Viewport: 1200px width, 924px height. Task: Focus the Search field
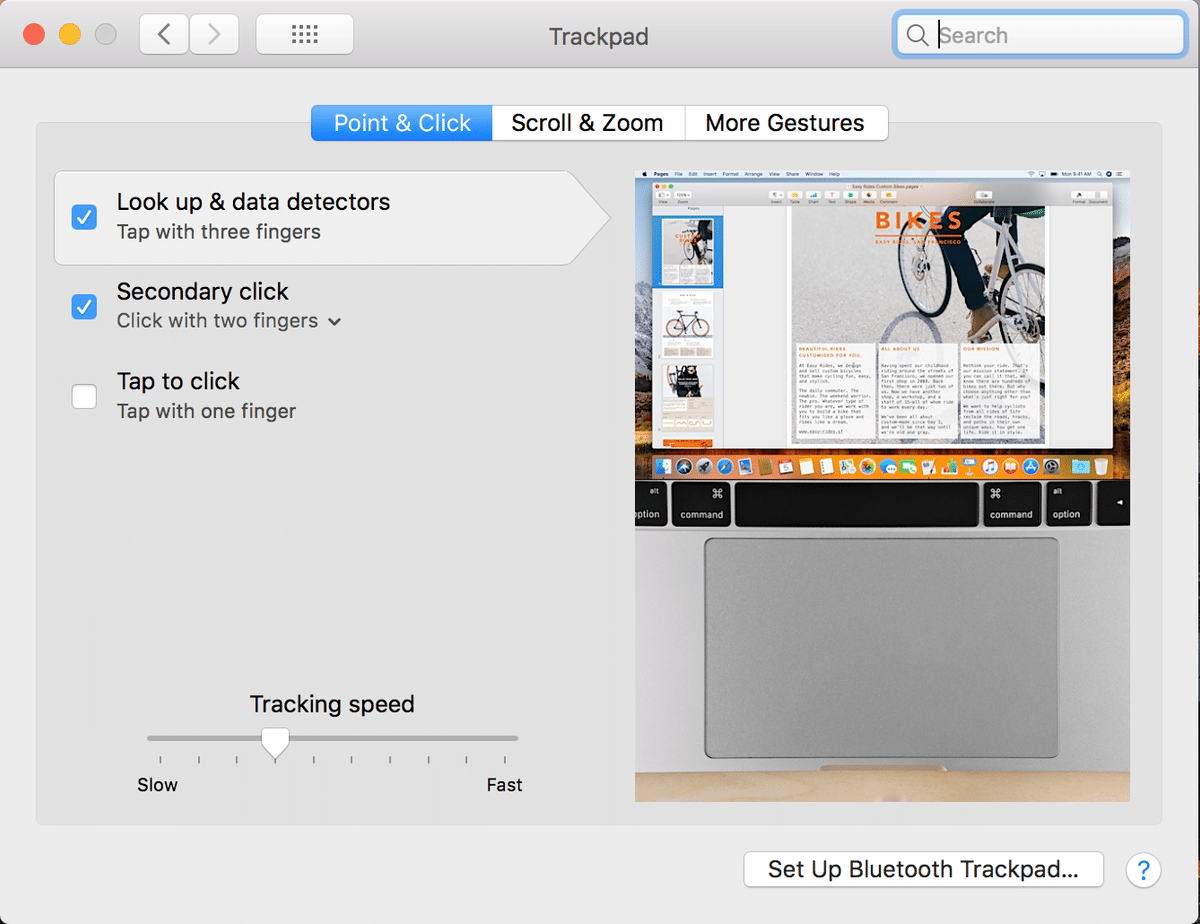point(1040,36)
